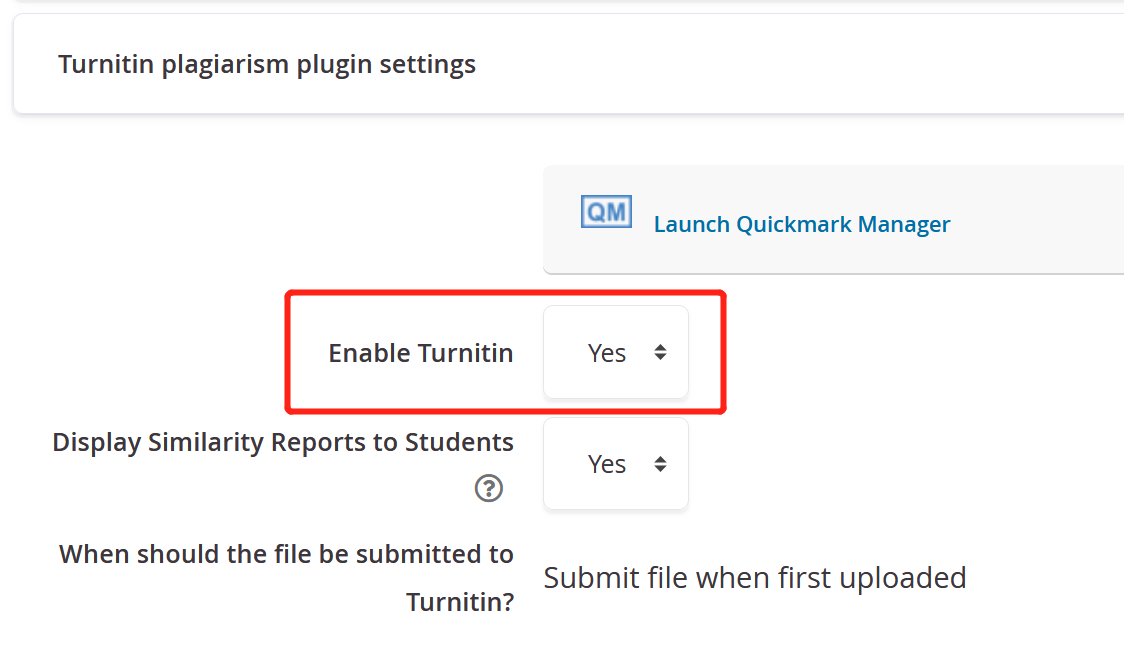Click the file submission timing question label
Viewport: 1124px width, 654px height.
point(287,577)
